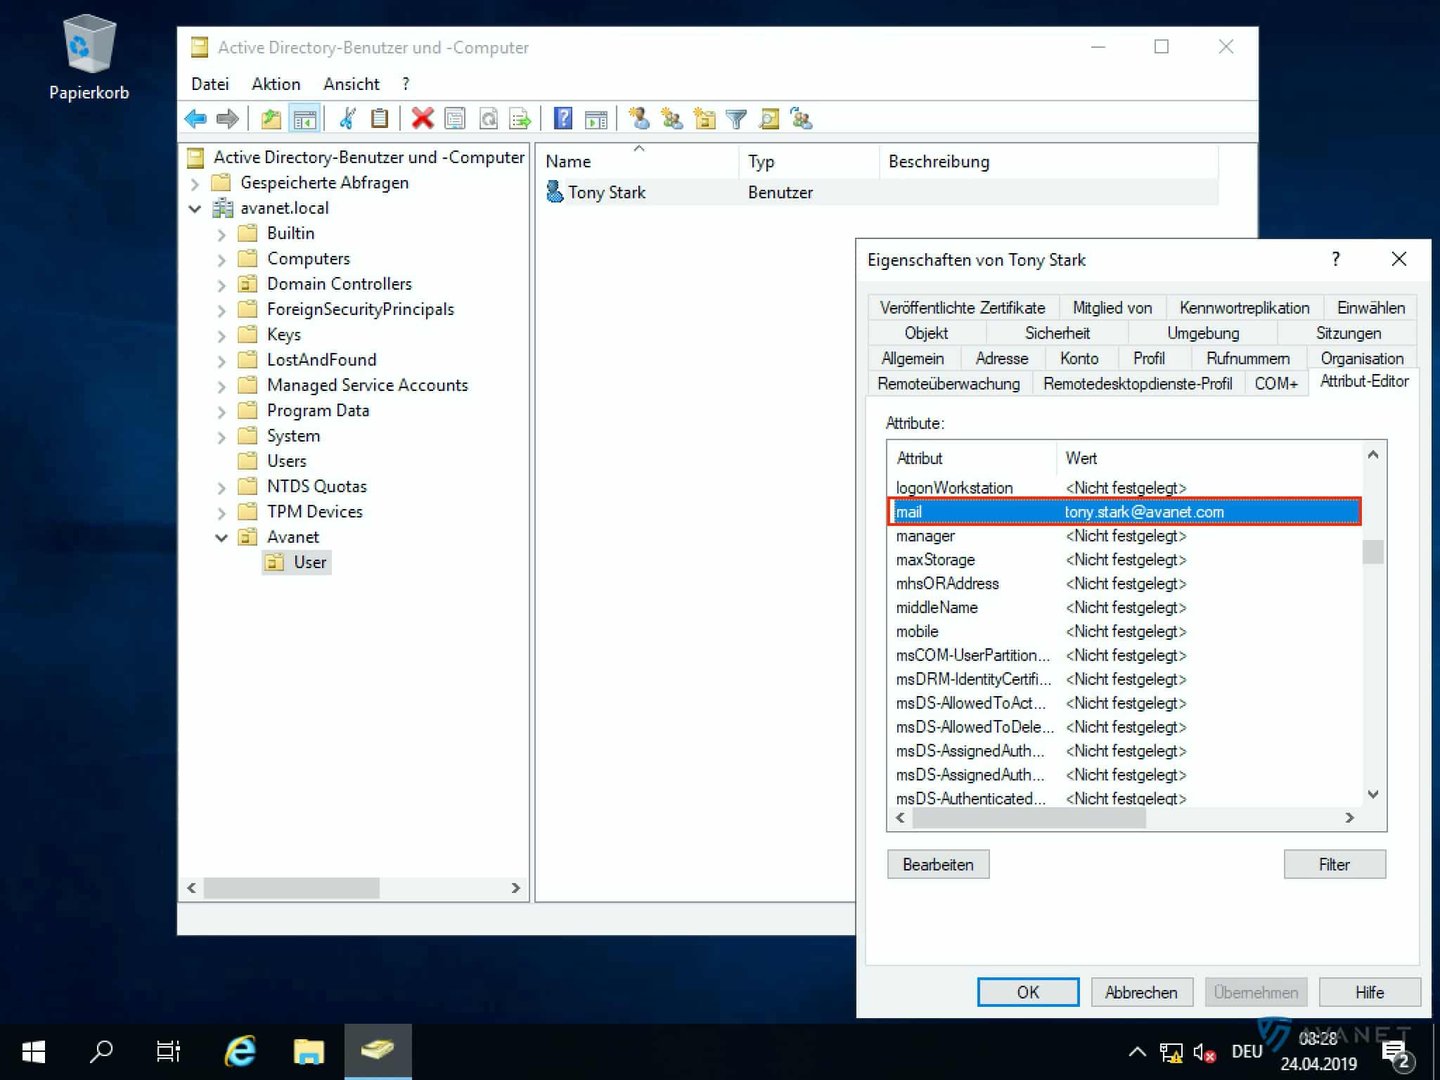The width and height of the screenshot is (1440, 1080).
Task: Click the Forward arrow toolbar icon
Action: pyautogui.click(x=228, y=119)
